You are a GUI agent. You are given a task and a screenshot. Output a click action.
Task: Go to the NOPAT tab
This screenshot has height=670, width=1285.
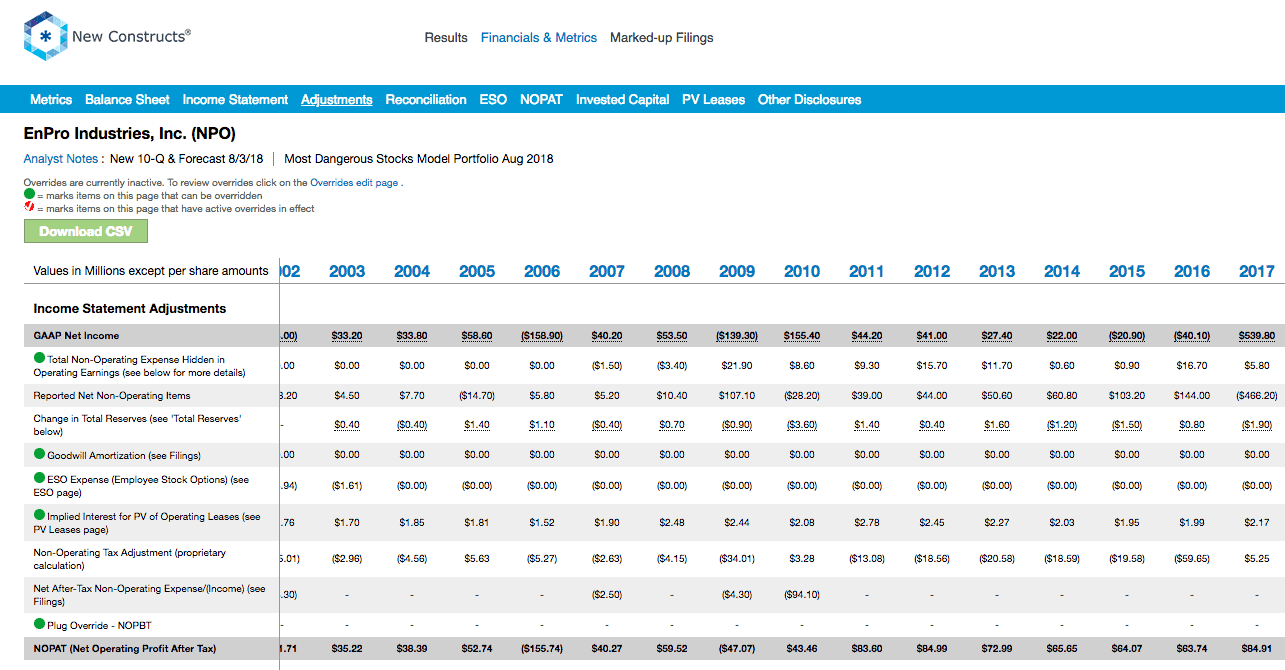[541, 100]
